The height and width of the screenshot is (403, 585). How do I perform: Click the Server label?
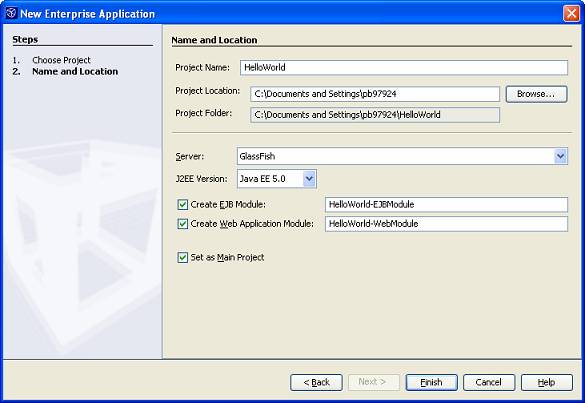point(190,156)
